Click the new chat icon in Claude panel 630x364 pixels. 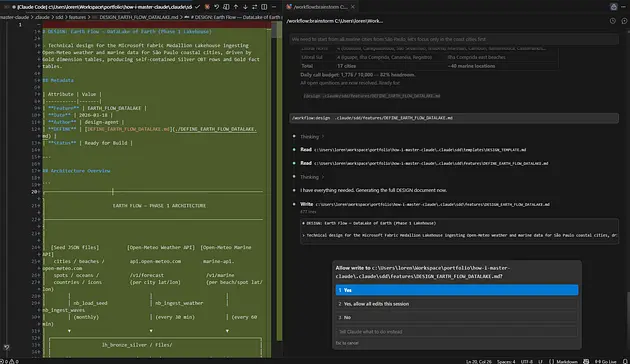624,21
